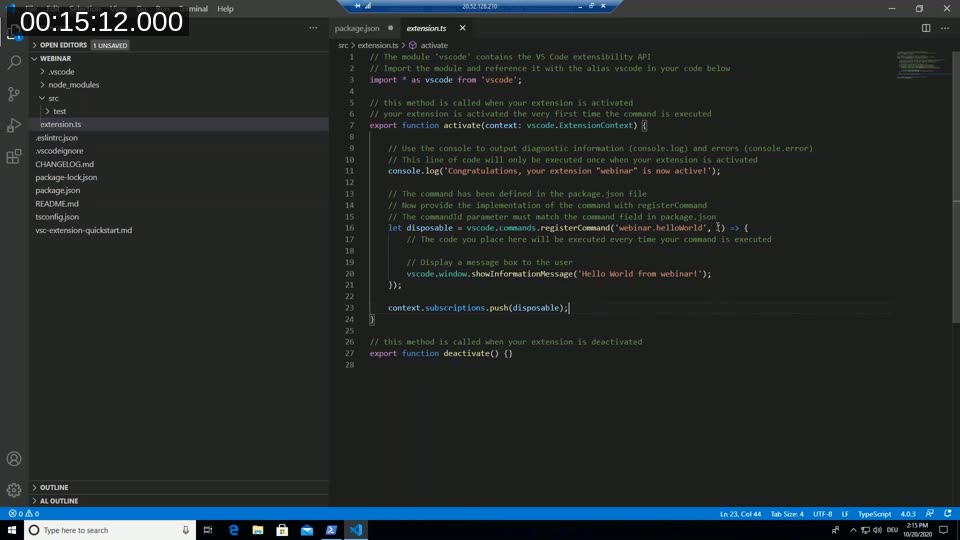Open .vscodeignore file

(x=59, y=151)
